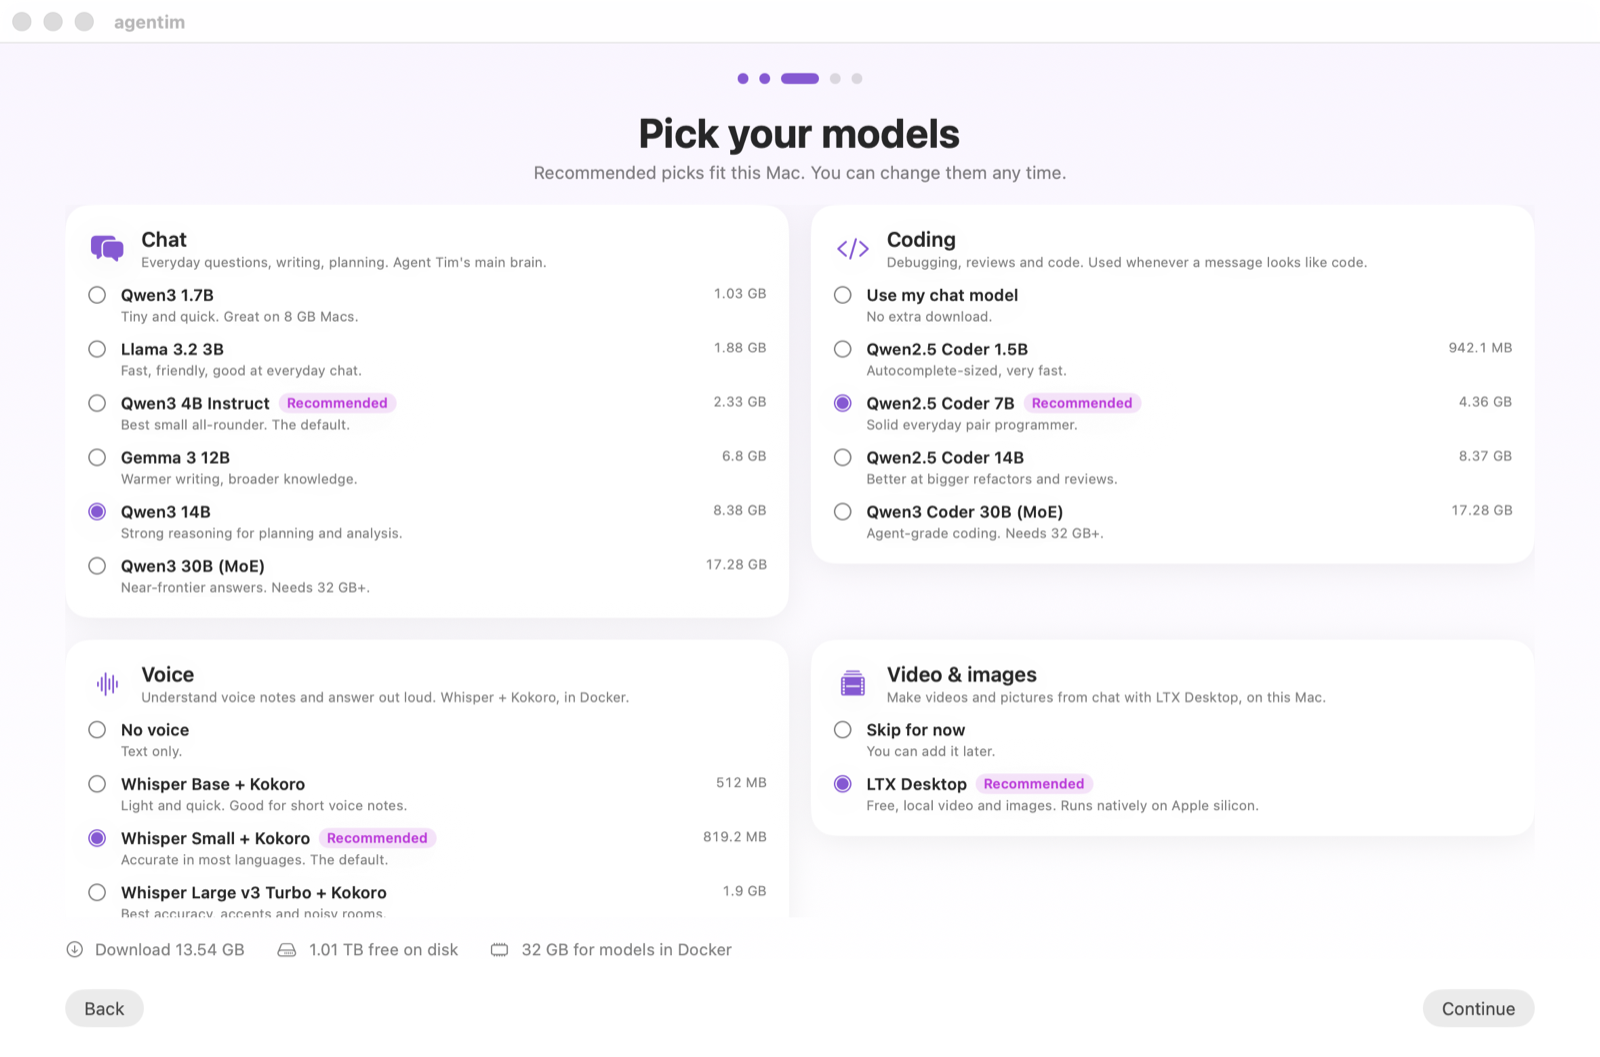Screen dimensions: 1600x1057
Task: Click the Docker memory icon in footer
Action: point(500,950)
